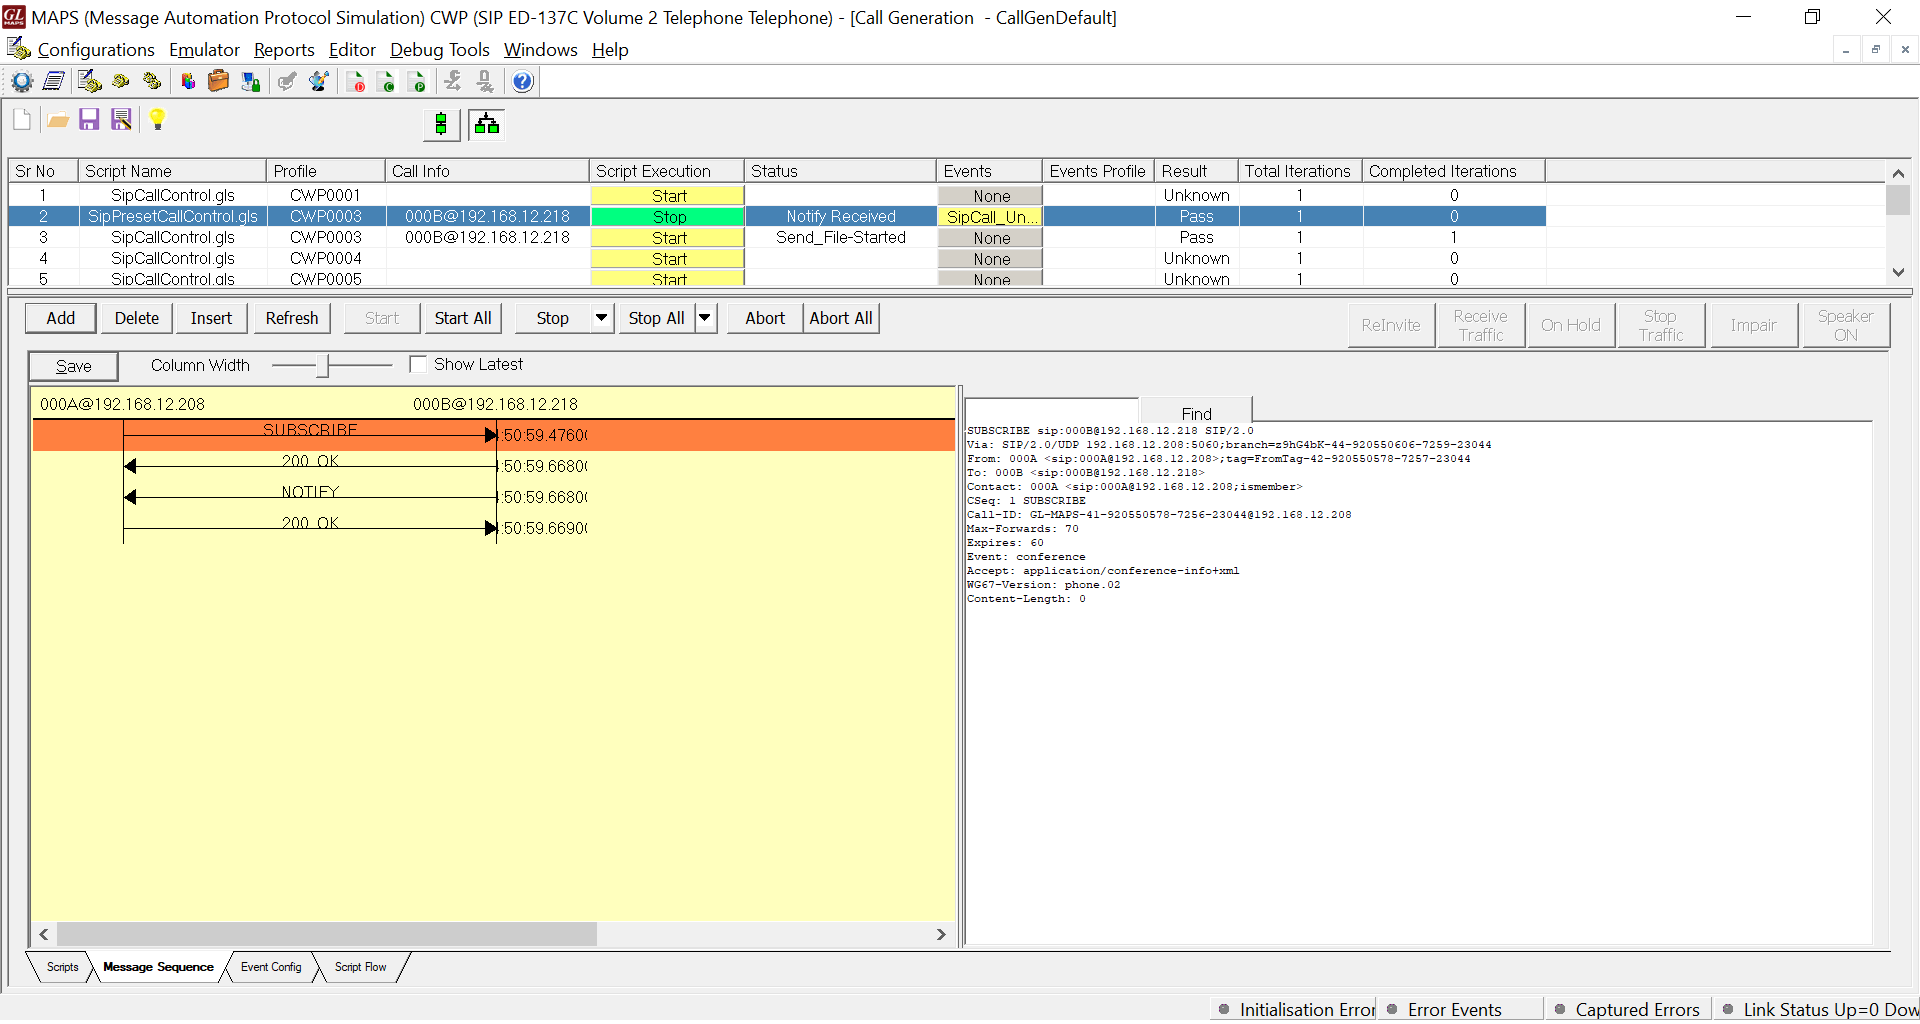This screenshot has width=1920, height=1024.
Task: Open Help question mark icon
Action: point(522,82)
